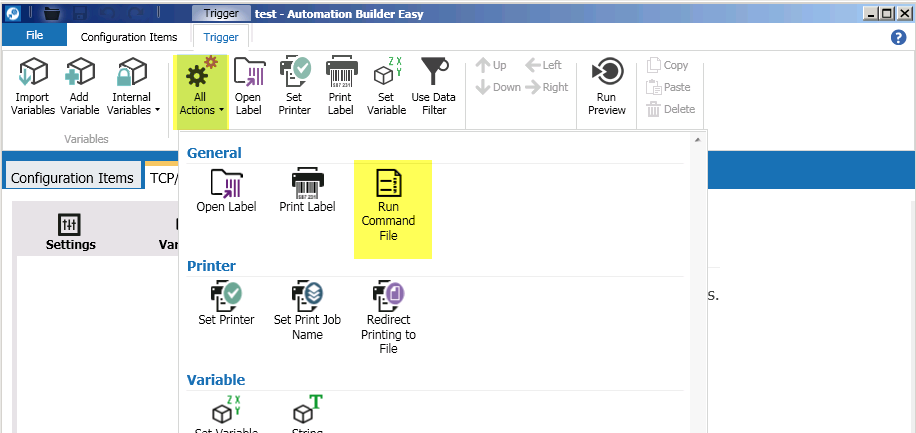916x433 pixels.
Task: Click Set Variable ribbon icon
Action: tap(386, 87)
